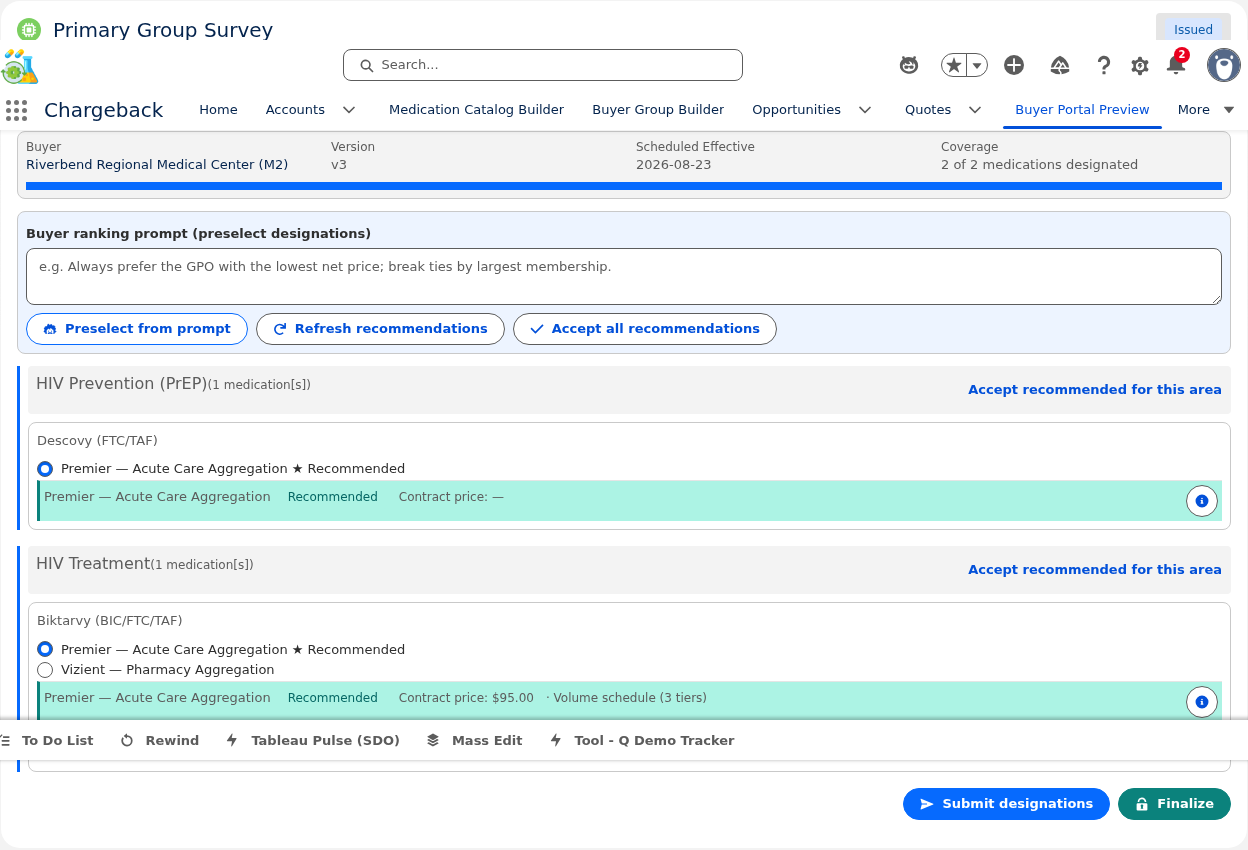Select the Buyer Portal Preview tab
Viewport: 1248px width, 850px height.
1082,110
